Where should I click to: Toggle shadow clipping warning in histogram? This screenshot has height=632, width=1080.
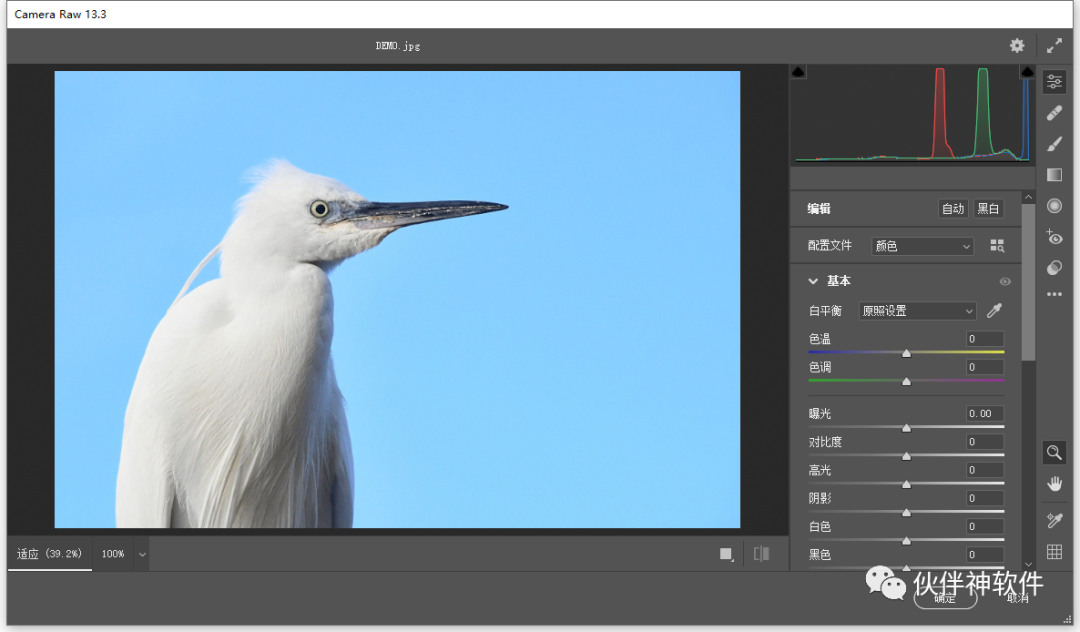click(x=798, y=72)
